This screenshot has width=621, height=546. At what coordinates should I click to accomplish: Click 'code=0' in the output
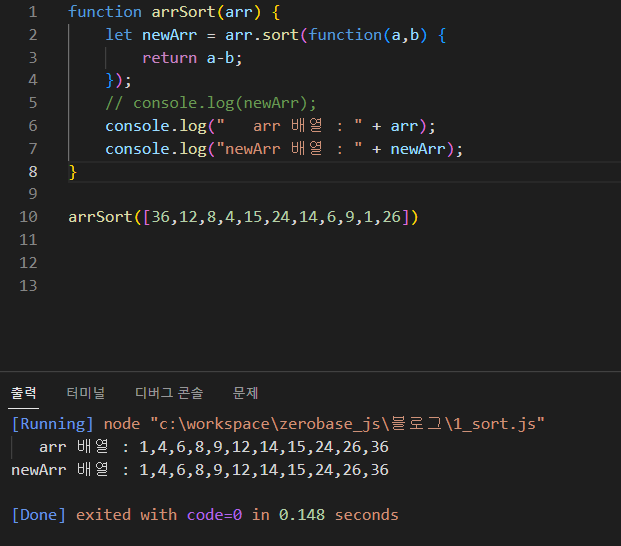pos(214,515)
